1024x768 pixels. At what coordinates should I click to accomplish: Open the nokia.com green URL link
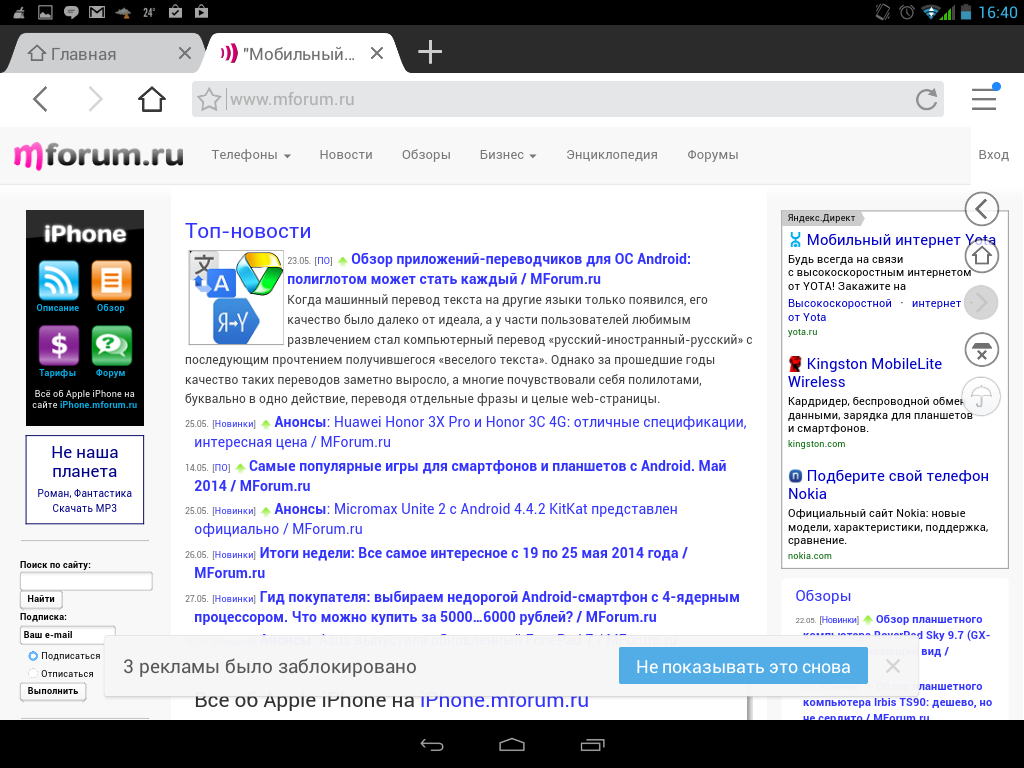click(810, 556)
